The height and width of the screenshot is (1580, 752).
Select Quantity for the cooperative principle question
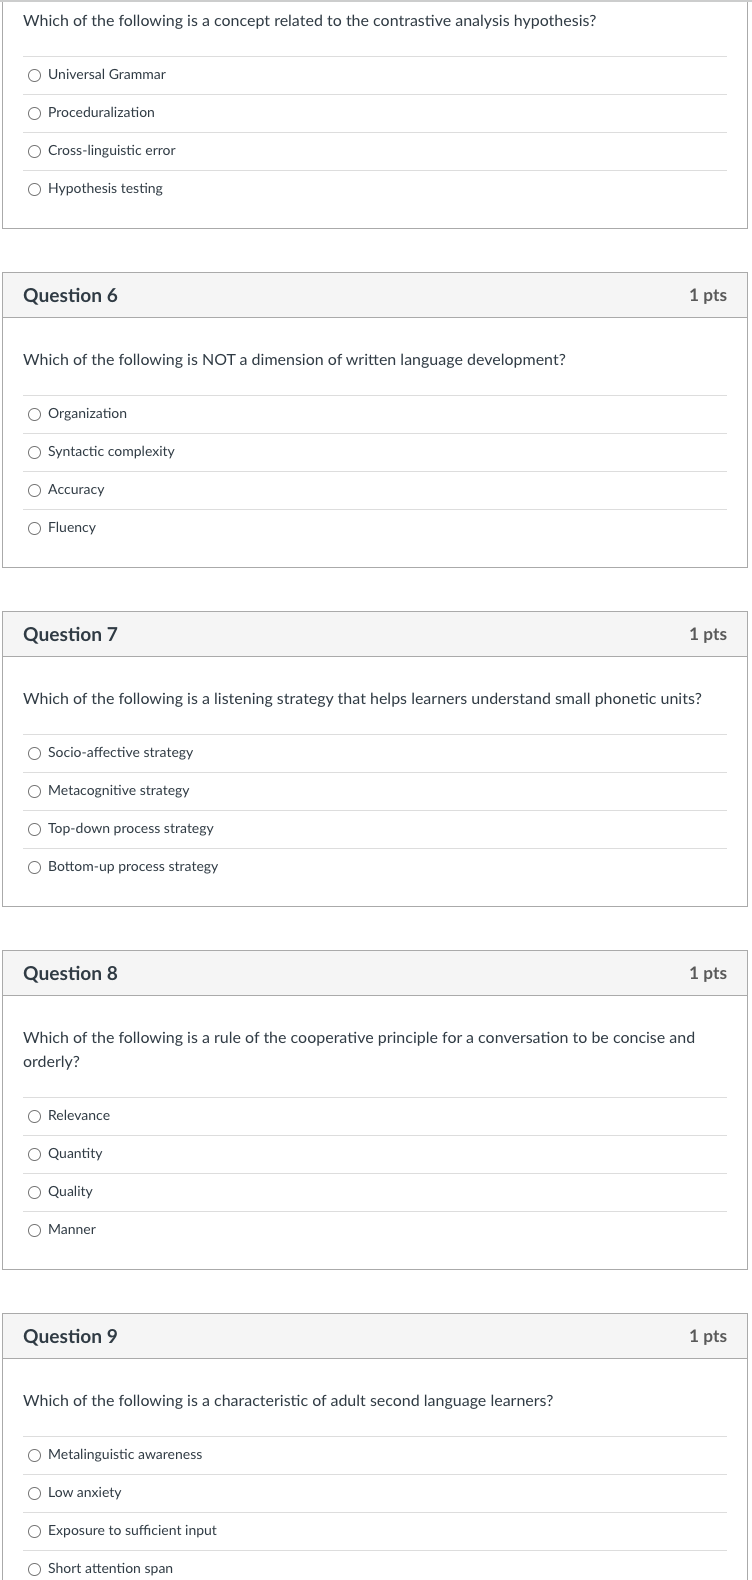pos(34,1154)
